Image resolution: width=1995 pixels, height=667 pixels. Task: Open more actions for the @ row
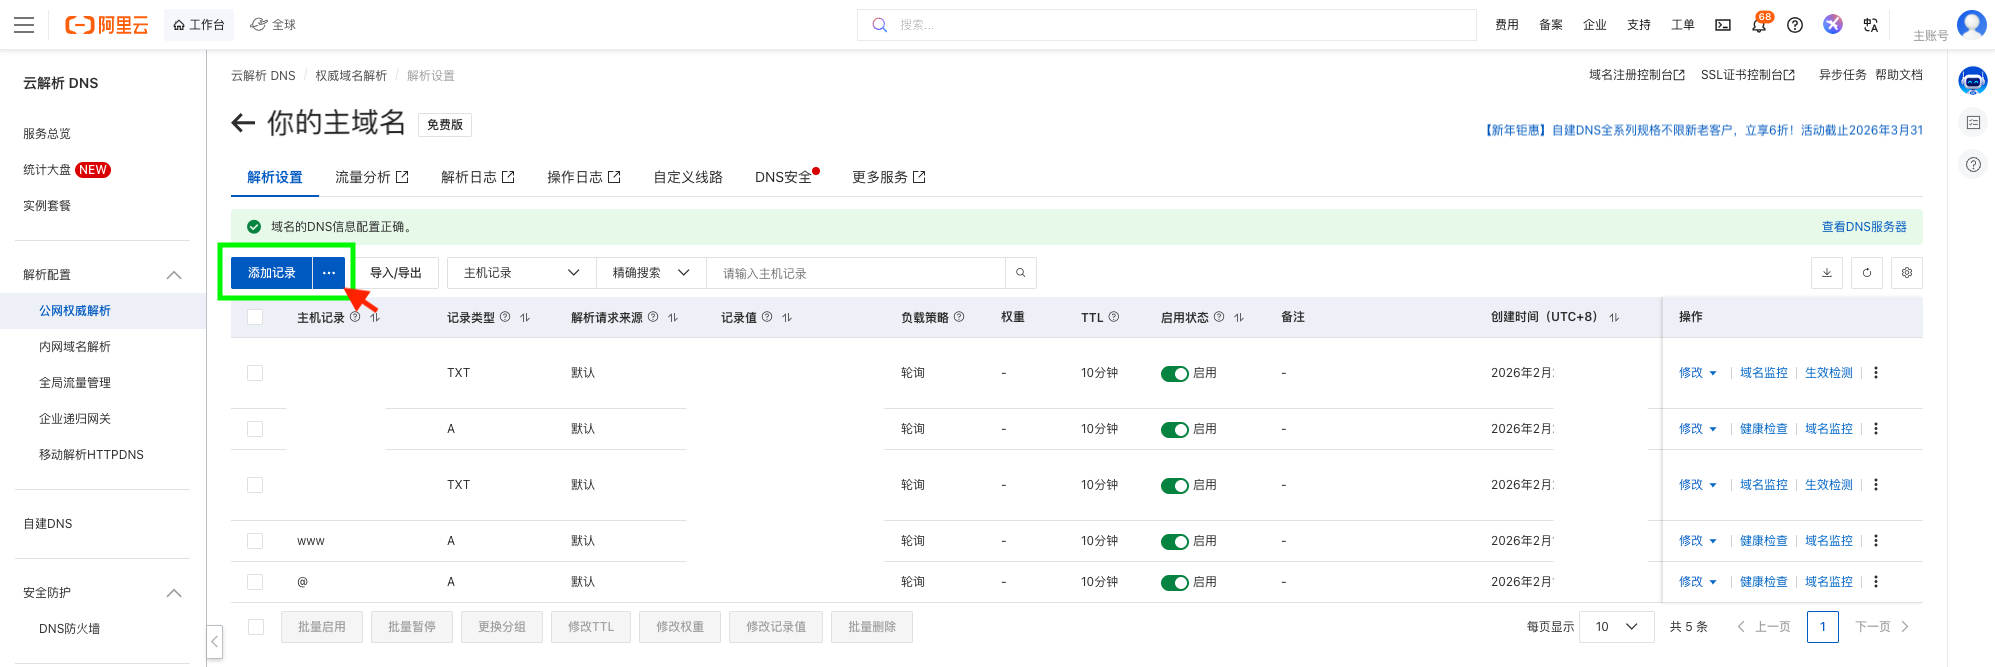[1876, 581]
